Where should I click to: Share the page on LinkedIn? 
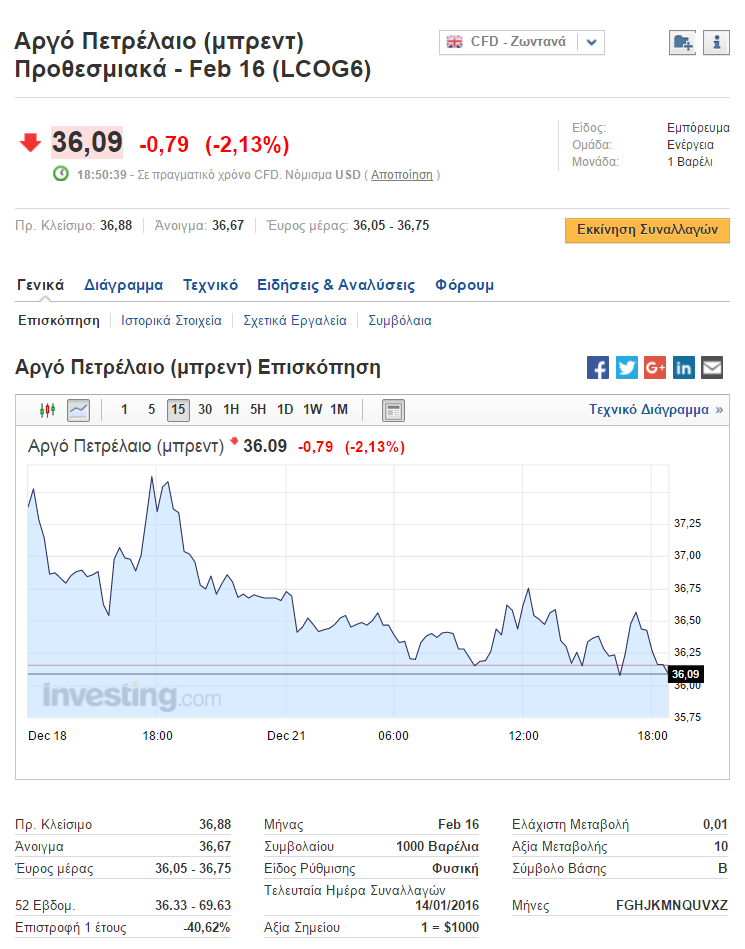(684, 368)
